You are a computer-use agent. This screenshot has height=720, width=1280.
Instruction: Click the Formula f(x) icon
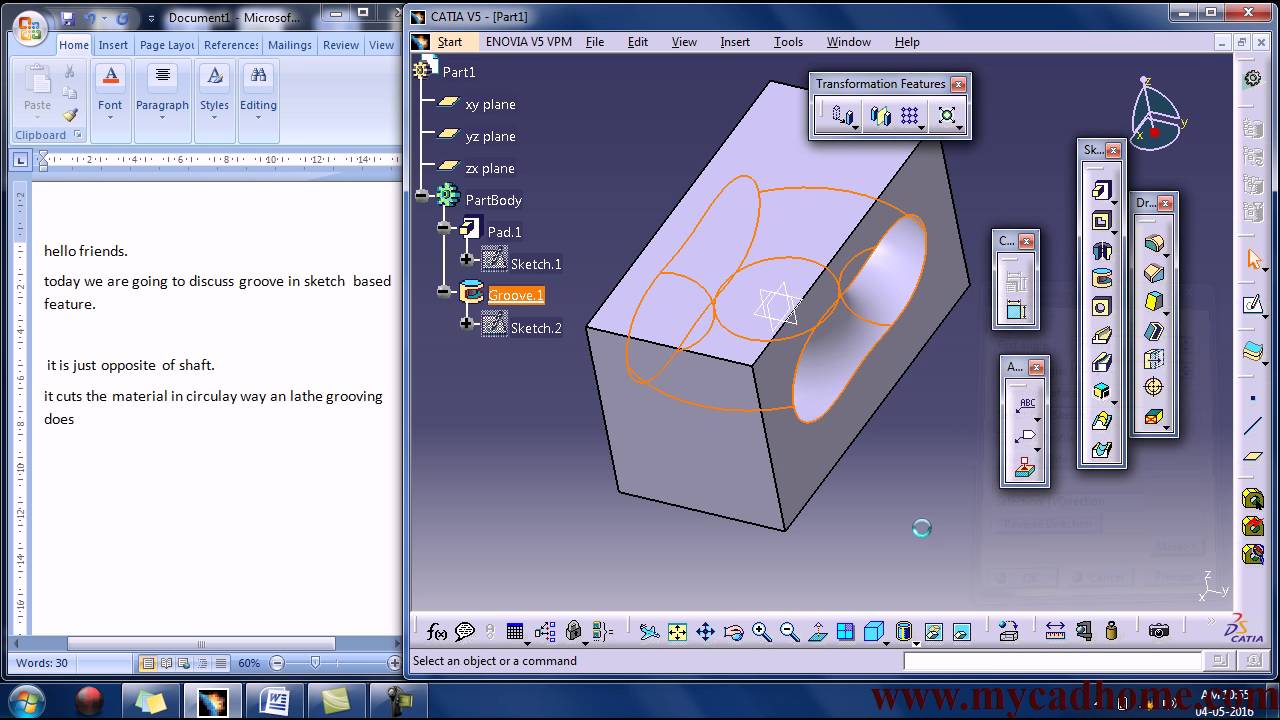point(436,631)
